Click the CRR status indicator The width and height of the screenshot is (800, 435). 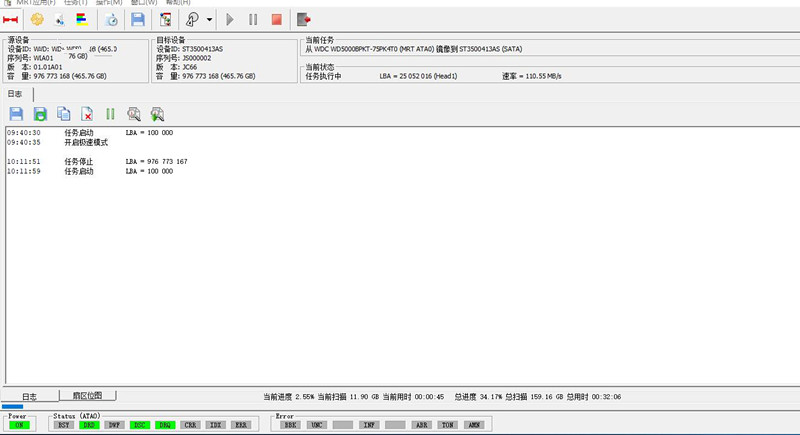[x=190, y=425]
